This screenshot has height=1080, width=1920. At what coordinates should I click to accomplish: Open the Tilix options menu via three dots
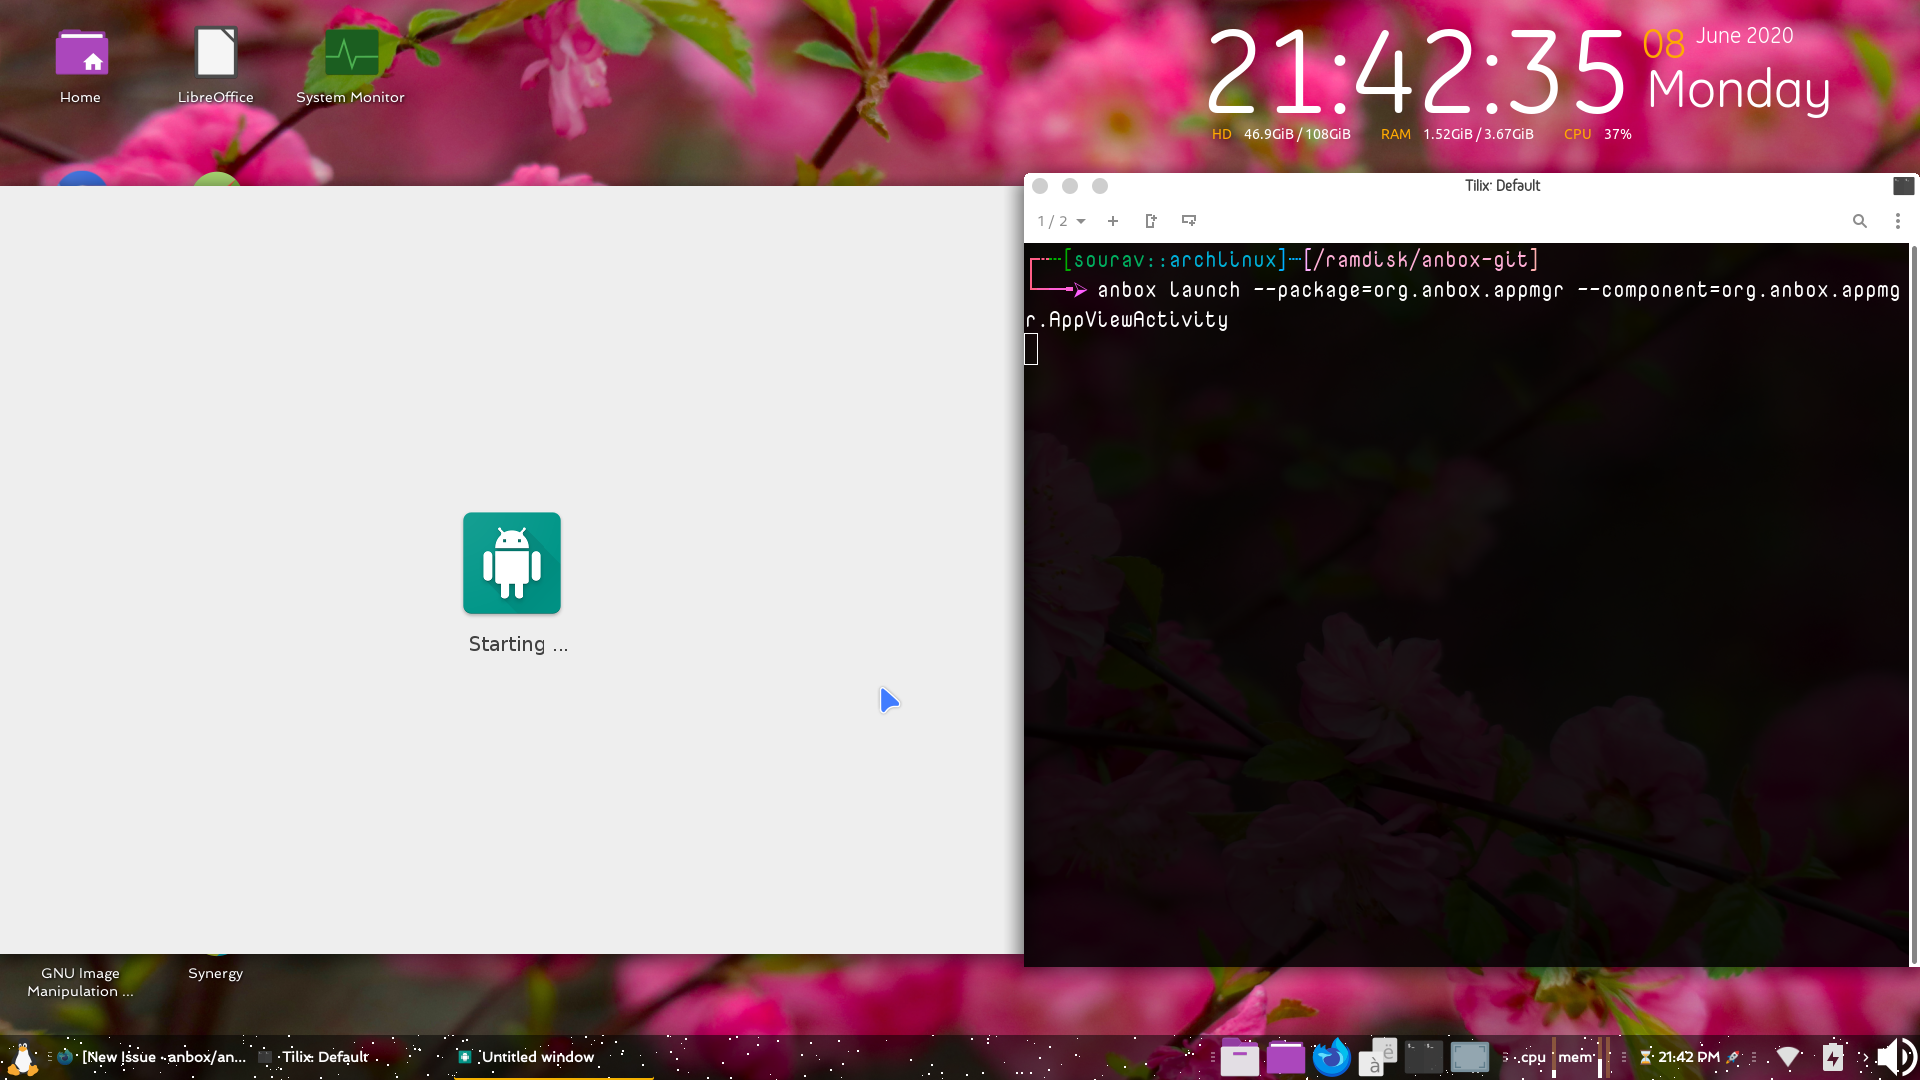(x=1898, y=221)
